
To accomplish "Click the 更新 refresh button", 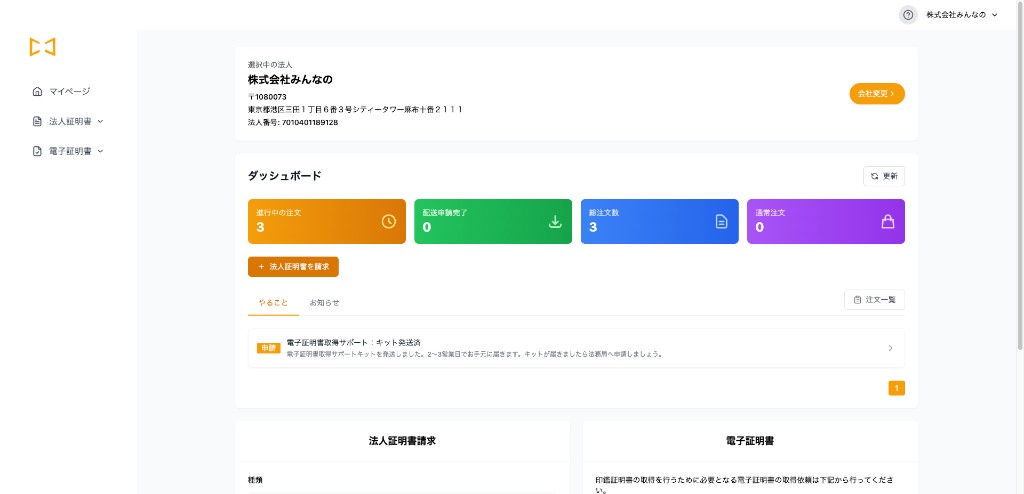I will 884,176.
